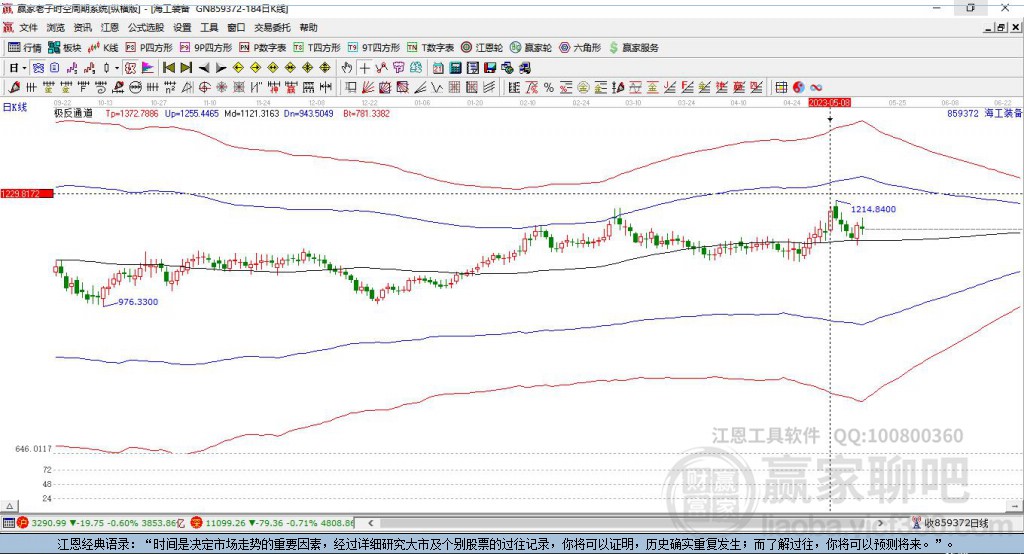Click the 极反通道 indicator label

pos(73,113)
